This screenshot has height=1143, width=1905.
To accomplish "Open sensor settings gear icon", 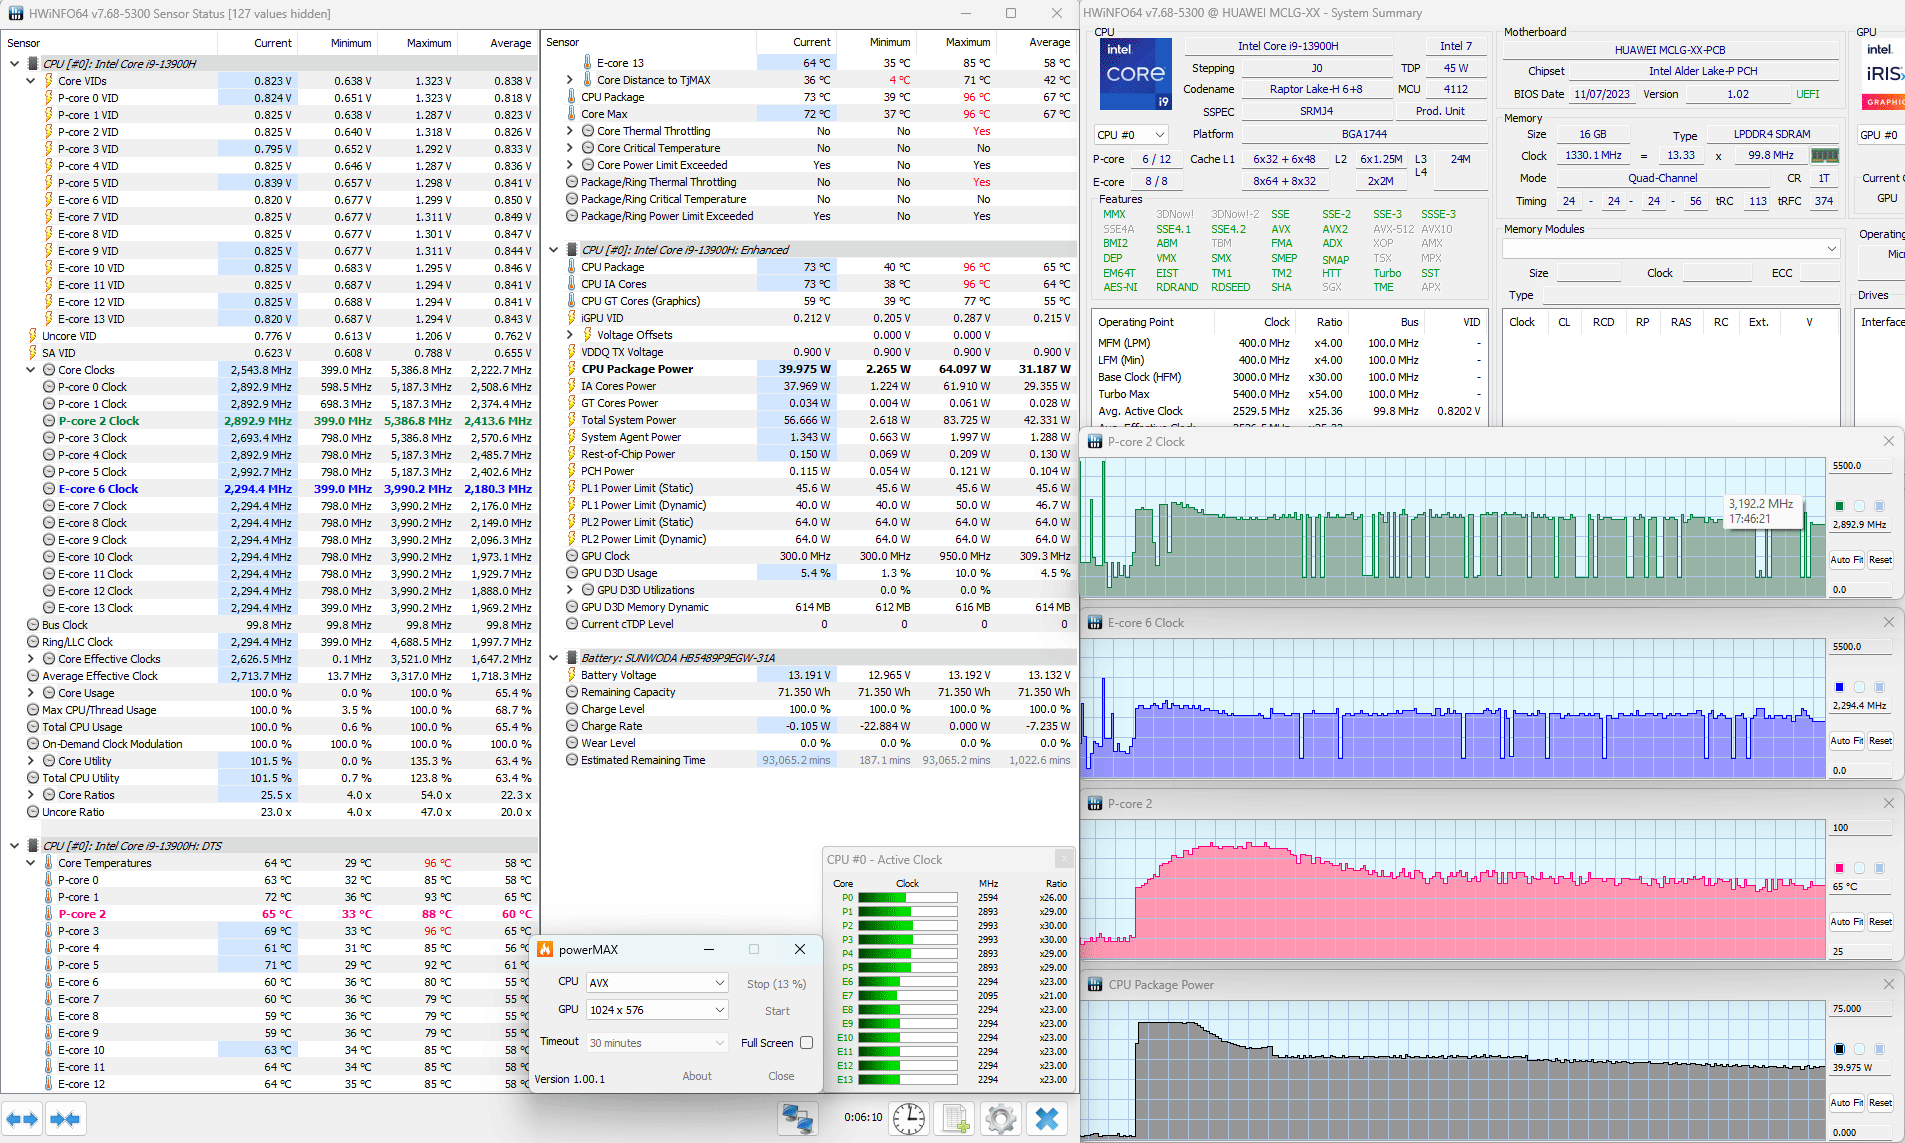I will [1000, 1118].
